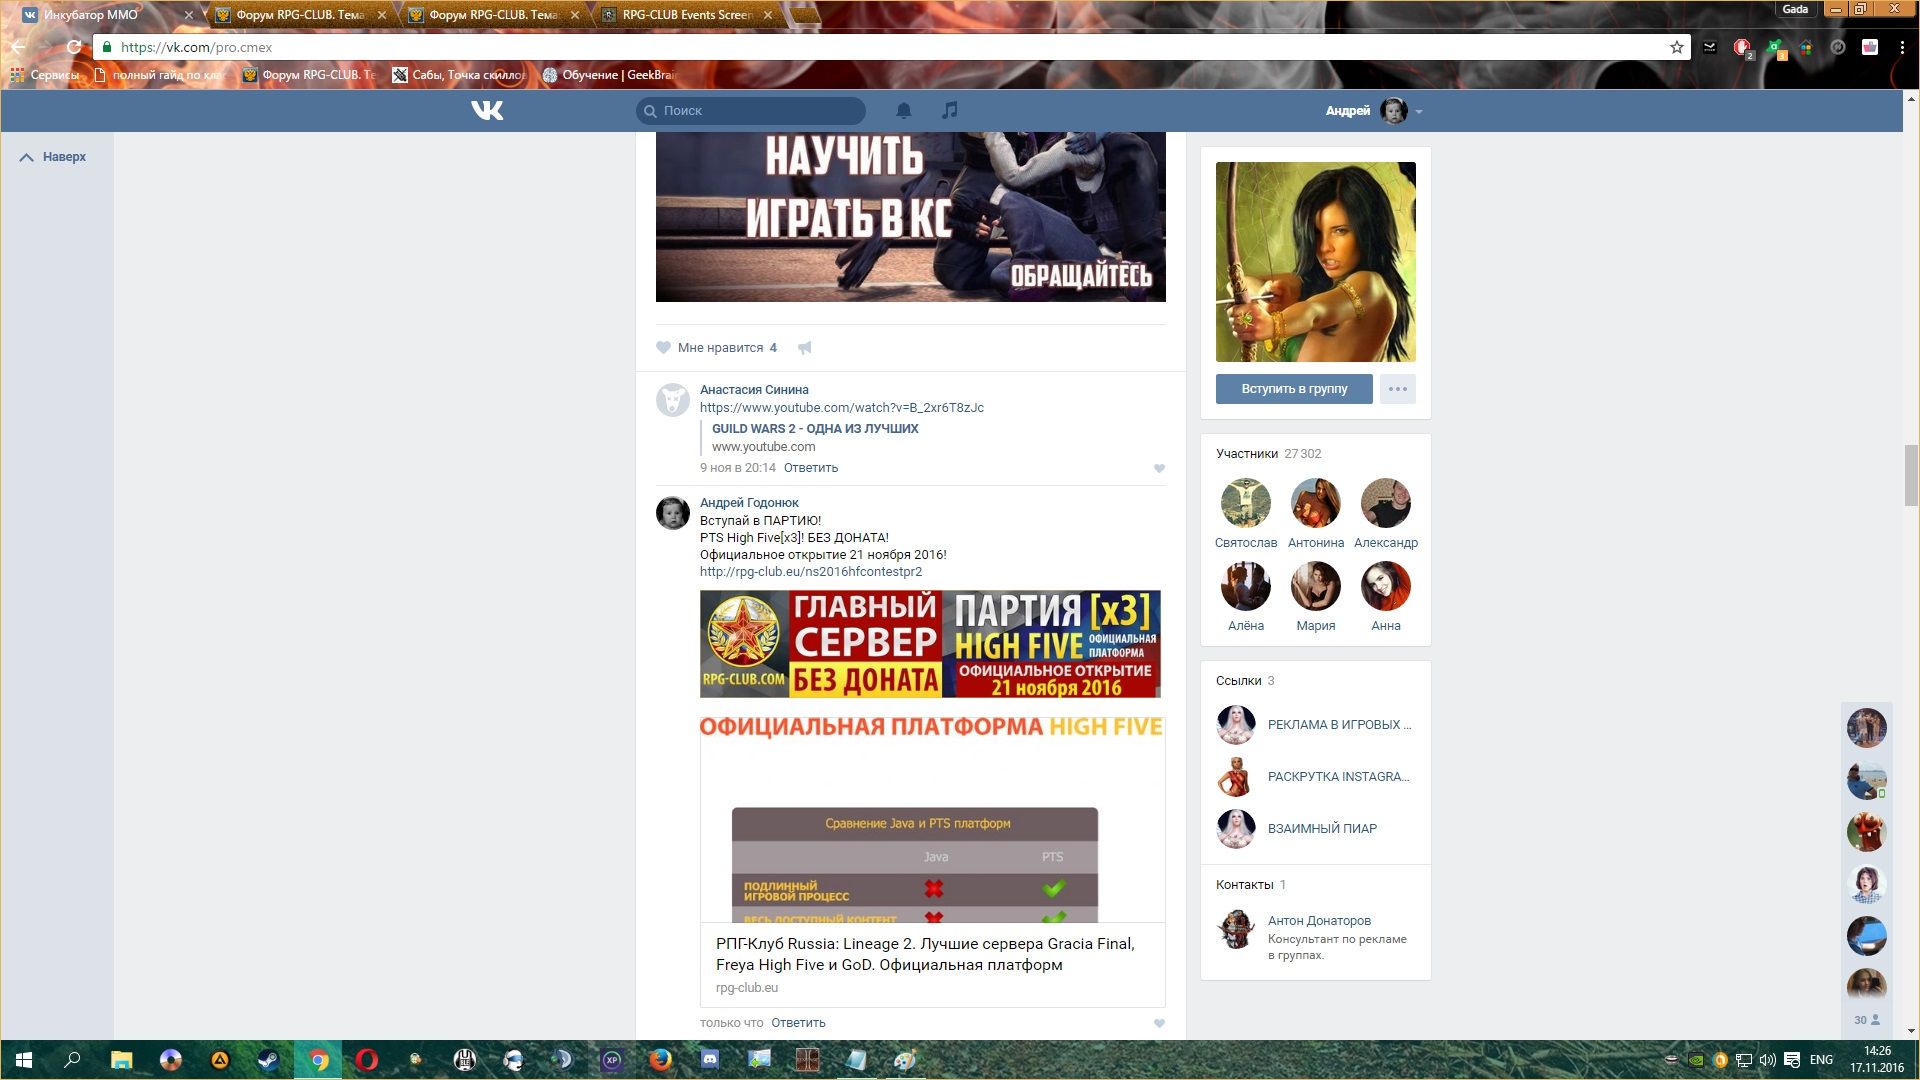Like the Андрей Годонюк comment heart
The width and height of the screenshot is (1920, 1080).
(x=1159, y=1023)
